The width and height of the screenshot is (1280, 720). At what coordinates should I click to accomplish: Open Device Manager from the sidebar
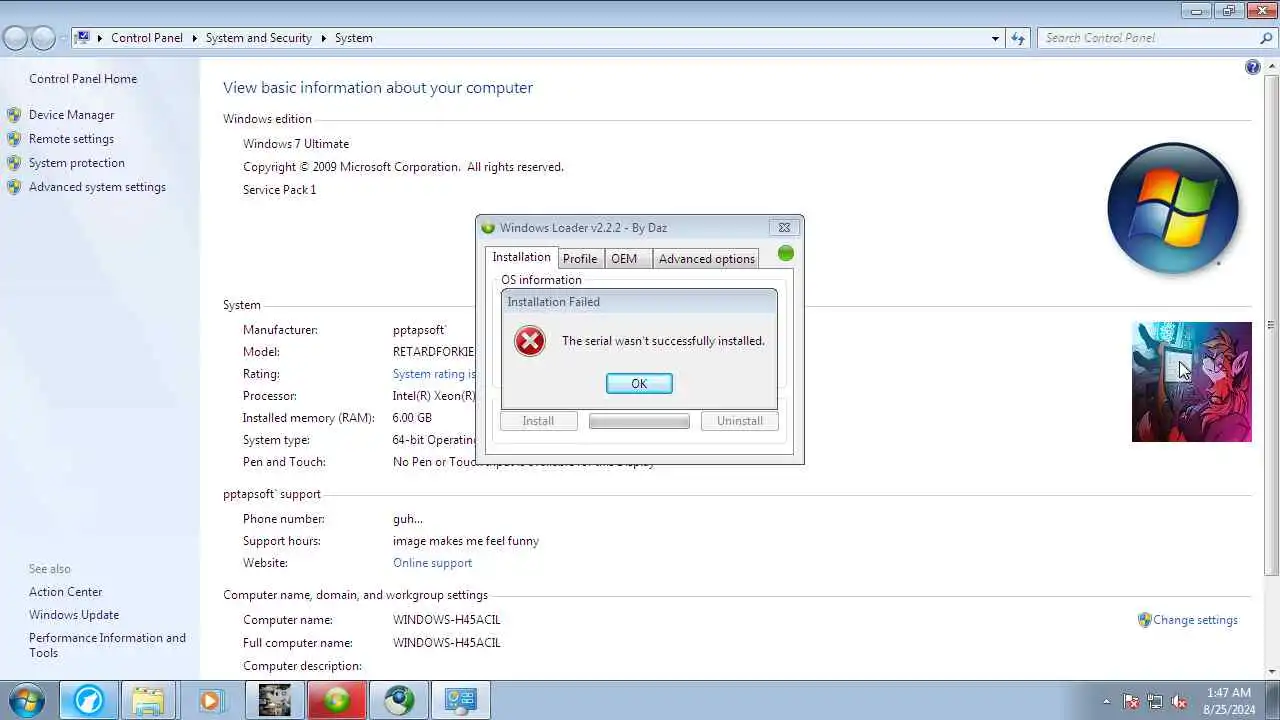pyautogui.click(x=71, y=115)
